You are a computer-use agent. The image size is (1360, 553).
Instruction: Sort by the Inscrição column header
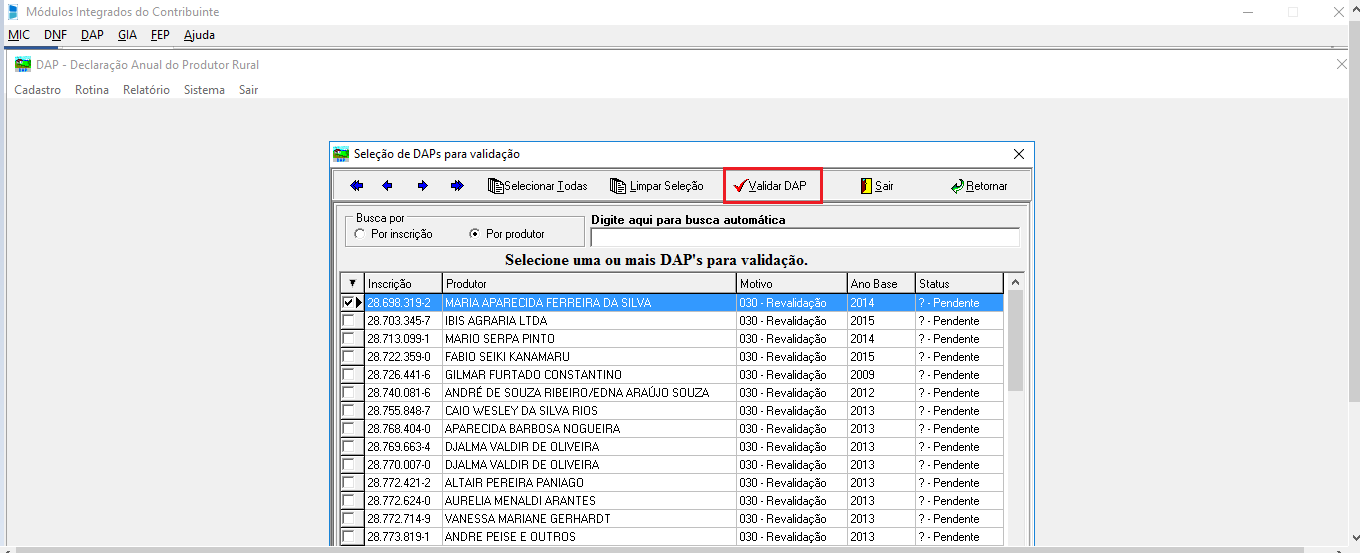point(403,284)
